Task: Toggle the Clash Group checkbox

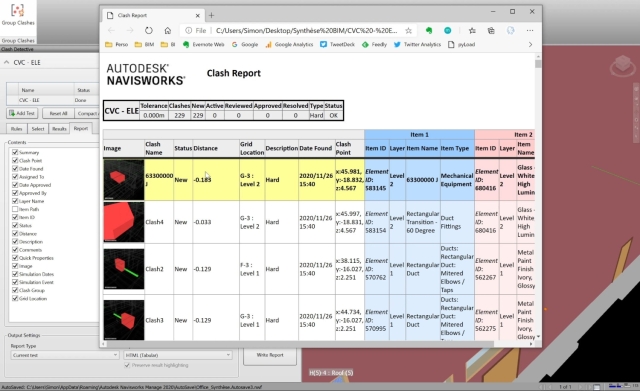Action: tap(15, 290)
